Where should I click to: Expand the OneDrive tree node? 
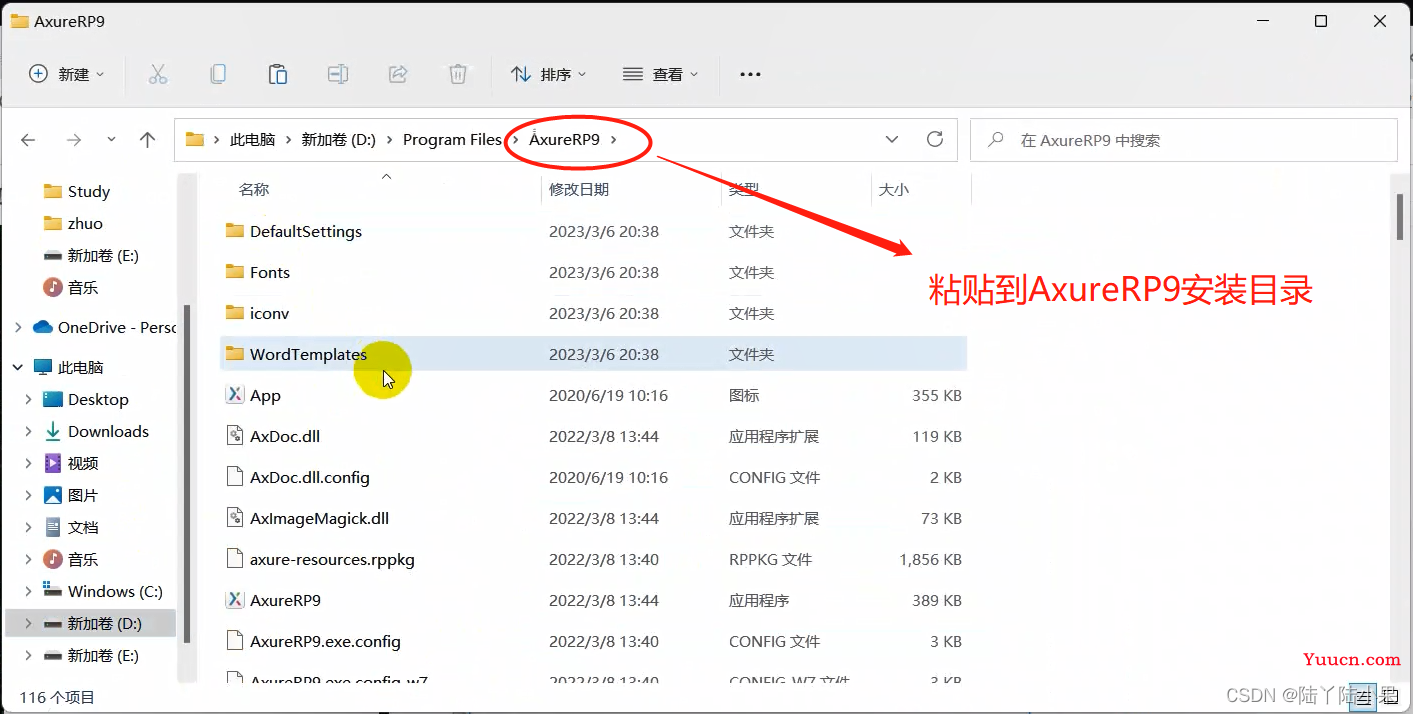click(x=18, y=327)
